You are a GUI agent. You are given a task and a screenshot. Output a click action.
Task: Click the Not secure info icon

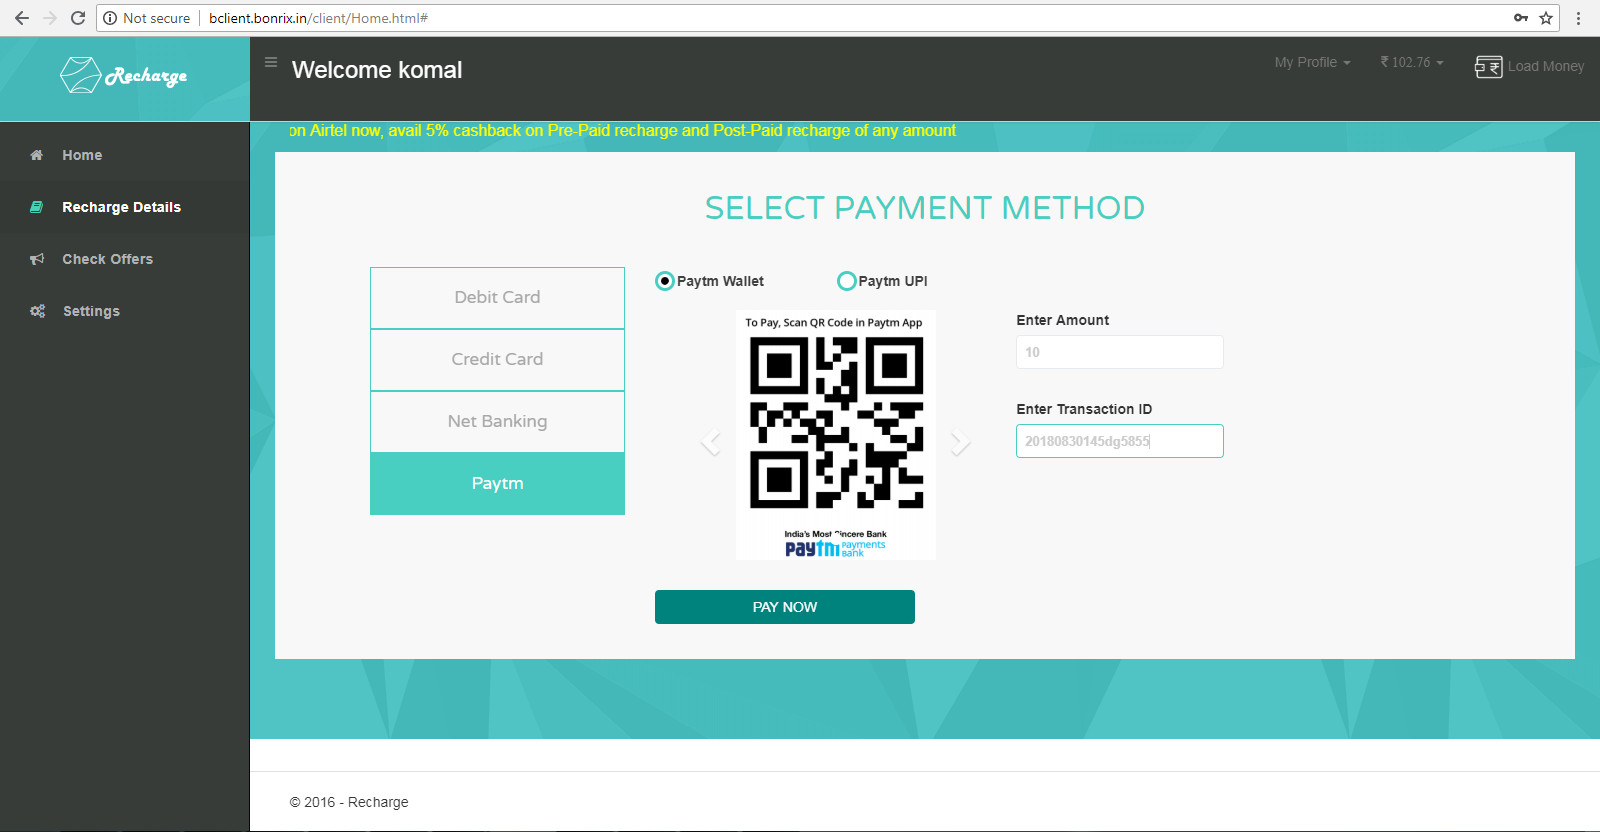coord(110,18)
